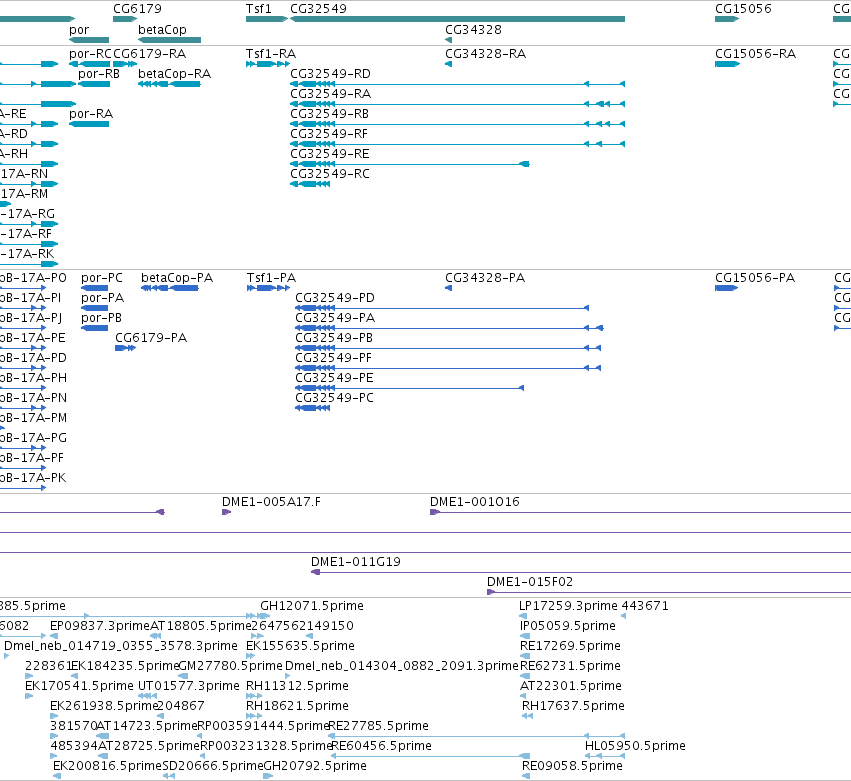Viewport: 851px width, 781px height.
Task: Select the RH18621.5prime EST label
Action: tap(297, 707)
